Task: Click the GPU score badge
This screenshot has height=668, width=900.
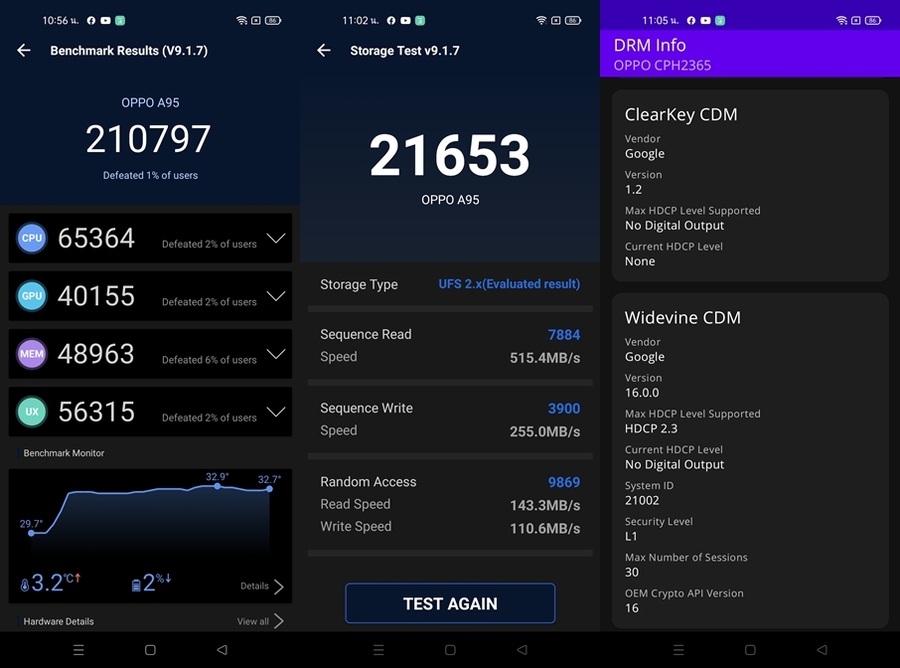Action: (32, 296)
